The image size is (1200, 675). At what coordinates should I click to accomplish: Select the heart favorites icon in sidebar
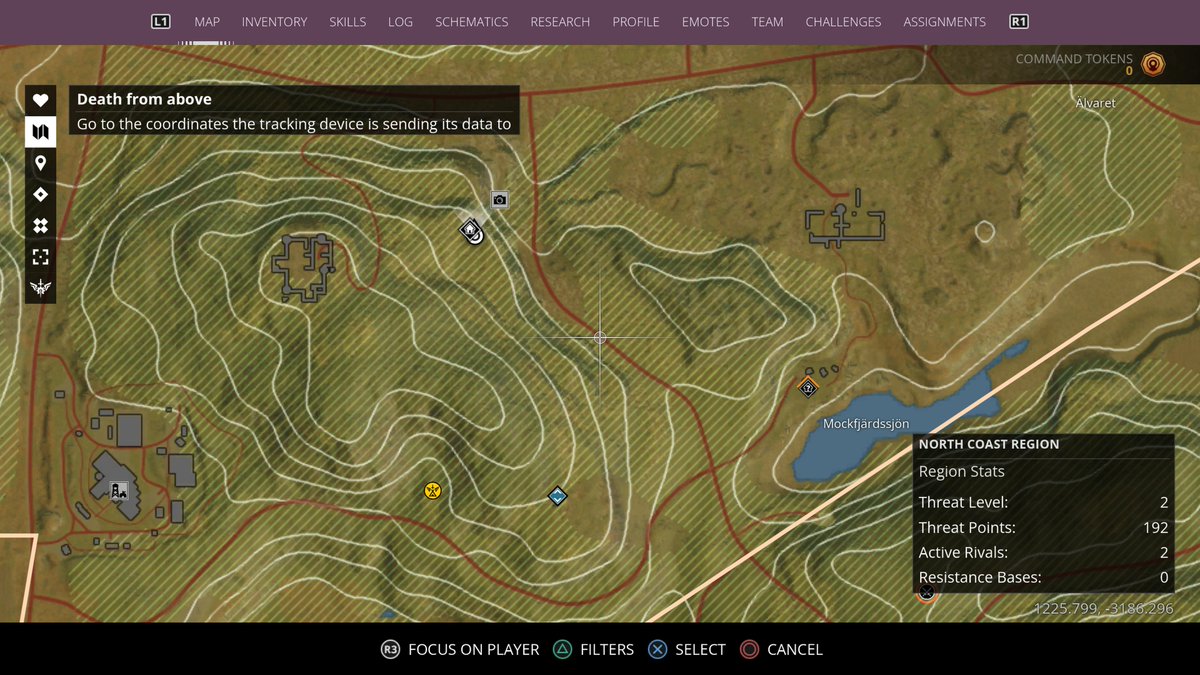click(x=40, y=100)
